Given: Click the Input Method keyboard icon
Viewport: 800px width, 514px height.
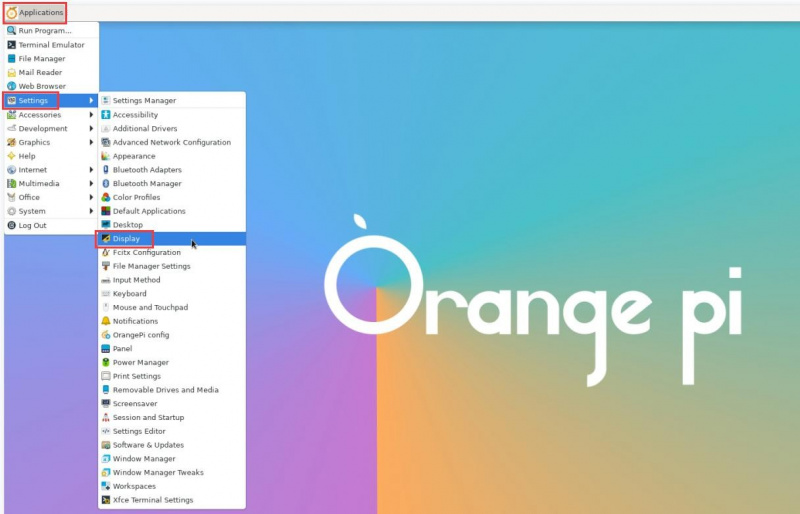Looking at the screenshot, I should click(x=106, y=280).
